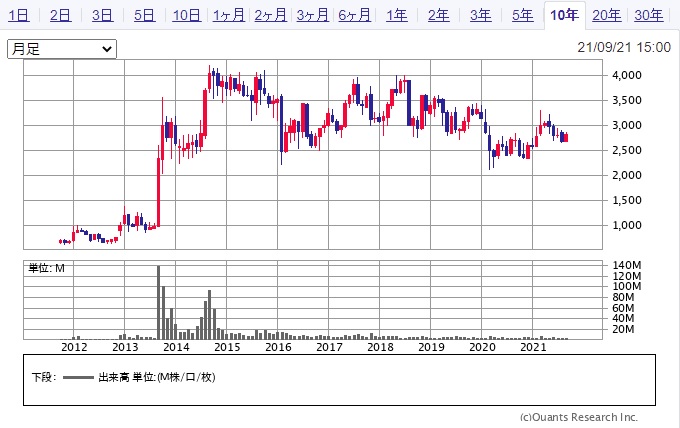Click the 2,000 price axis label
Viewport: 680px width, 428px height.
pyautogui.click(x=627, y=175)
